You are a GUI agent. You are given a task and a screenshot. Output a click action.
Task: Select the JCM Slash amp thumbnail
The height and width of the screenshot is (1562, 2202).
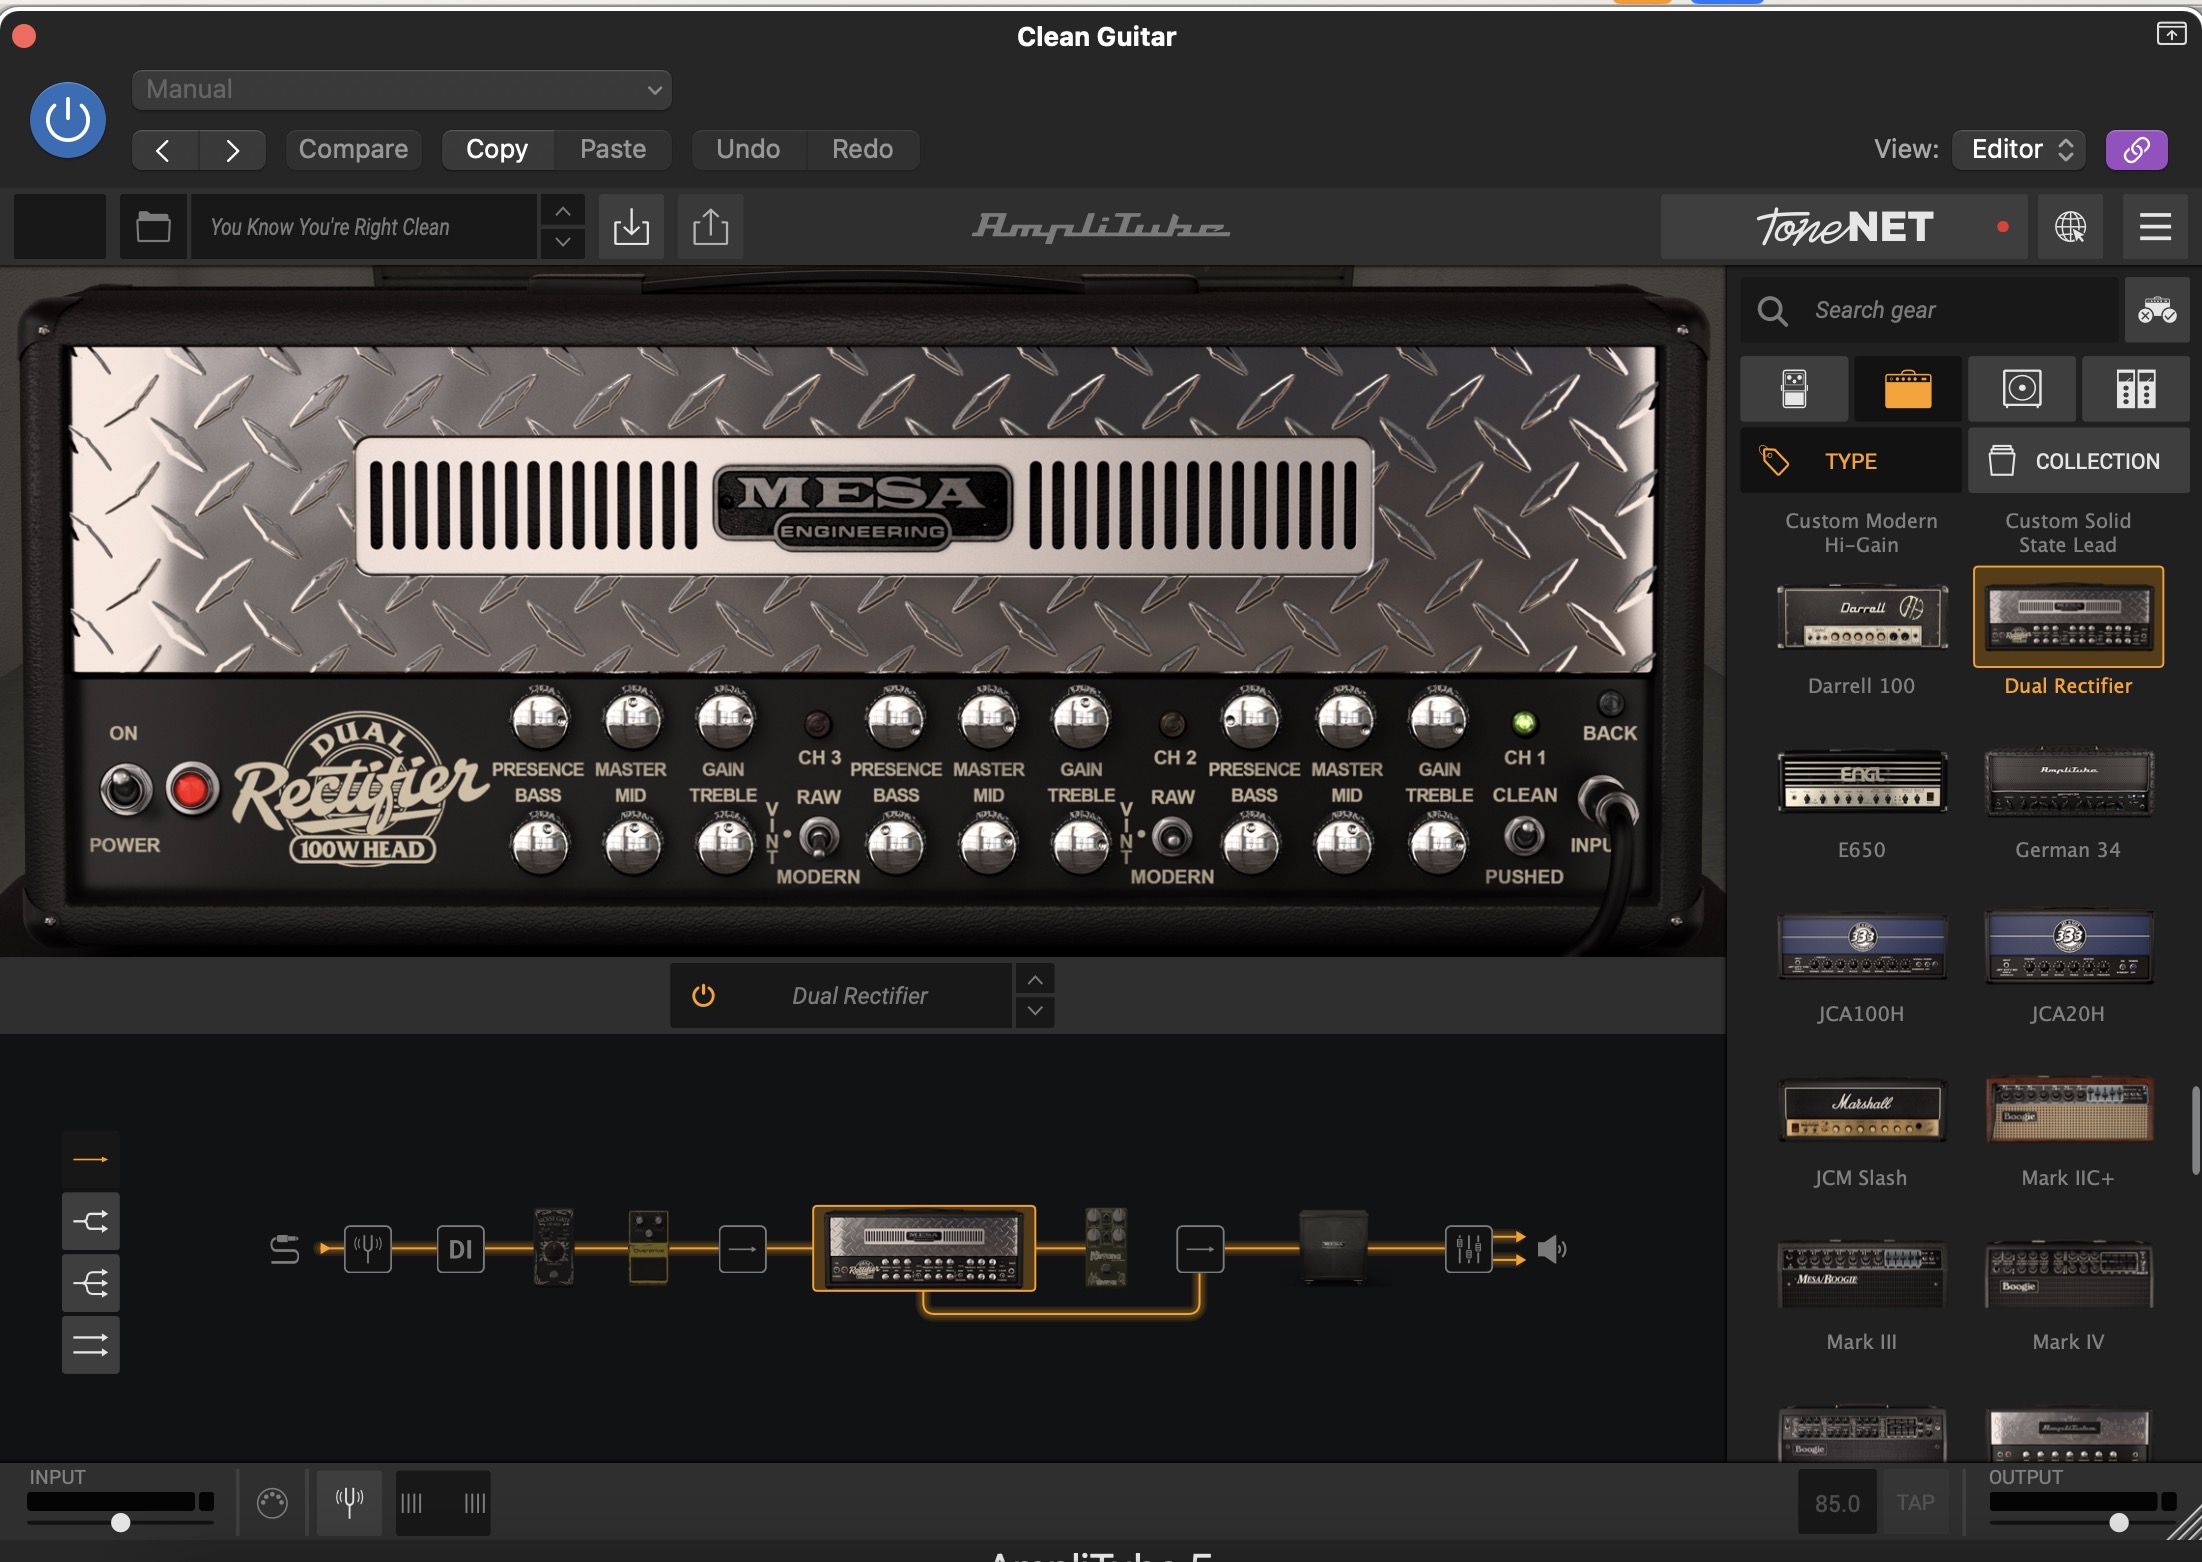tap(1862, 1109)
